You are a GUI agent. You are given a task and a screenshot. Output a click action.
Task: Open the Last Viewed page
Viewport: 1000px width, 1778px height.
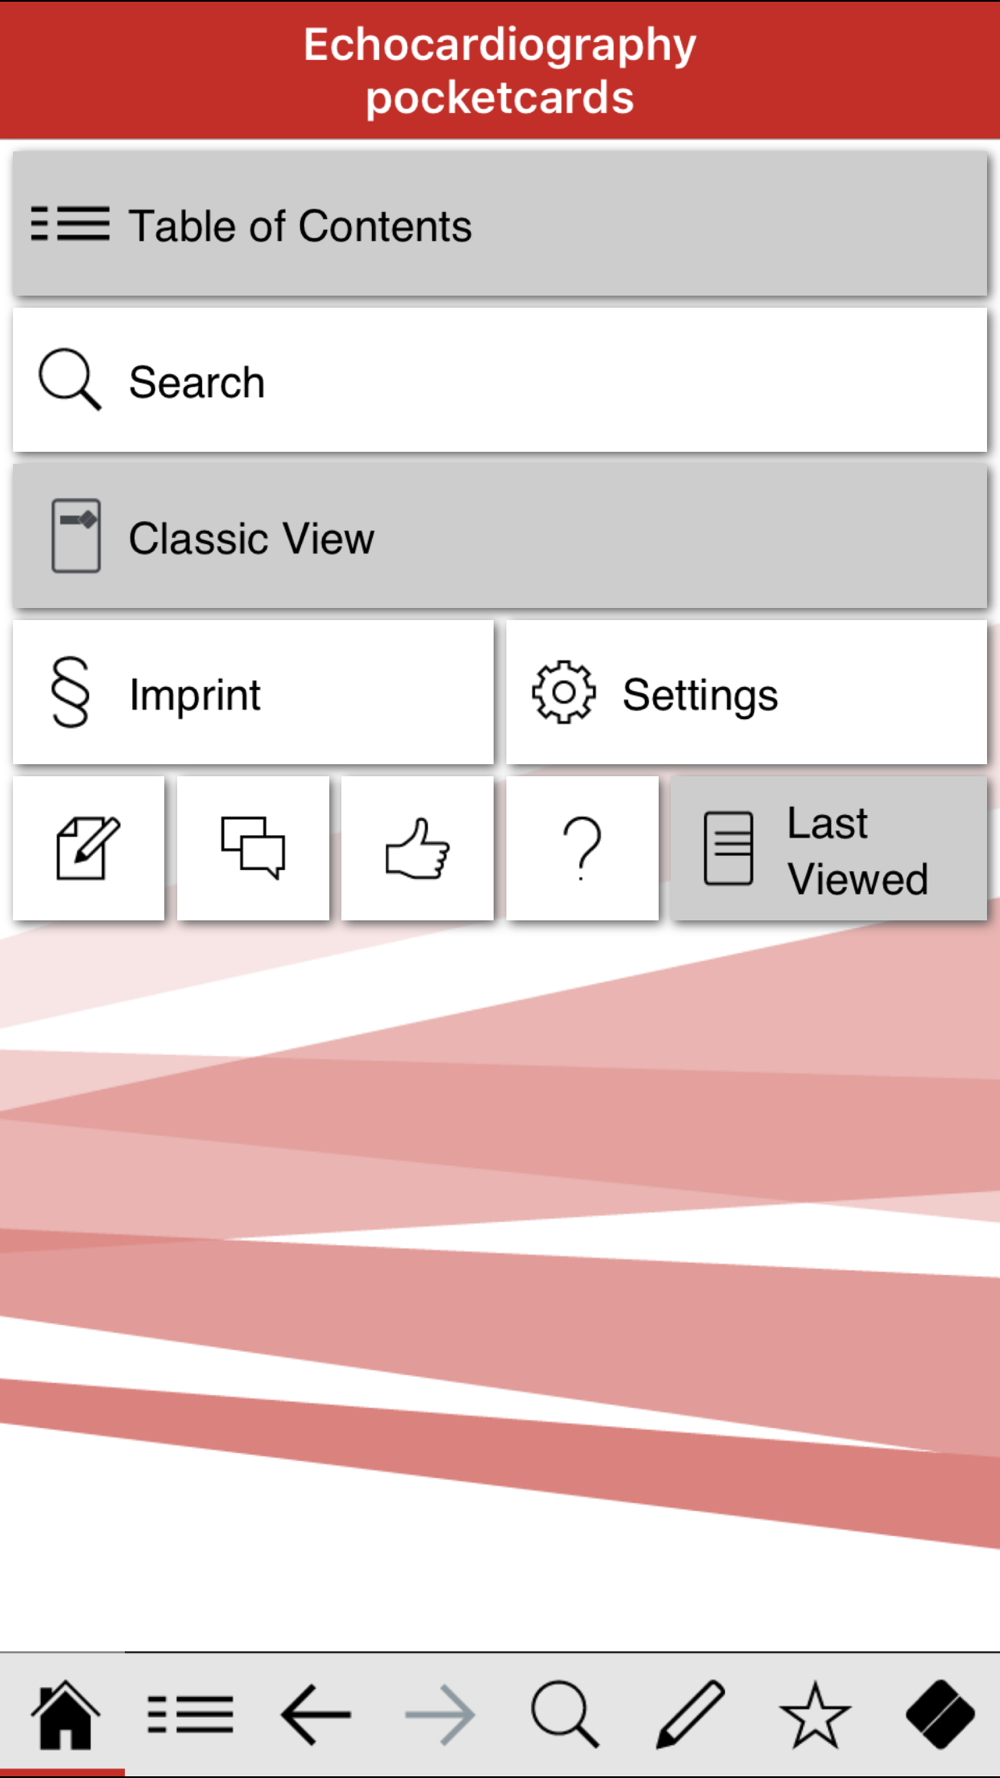(x=829, y=848)
